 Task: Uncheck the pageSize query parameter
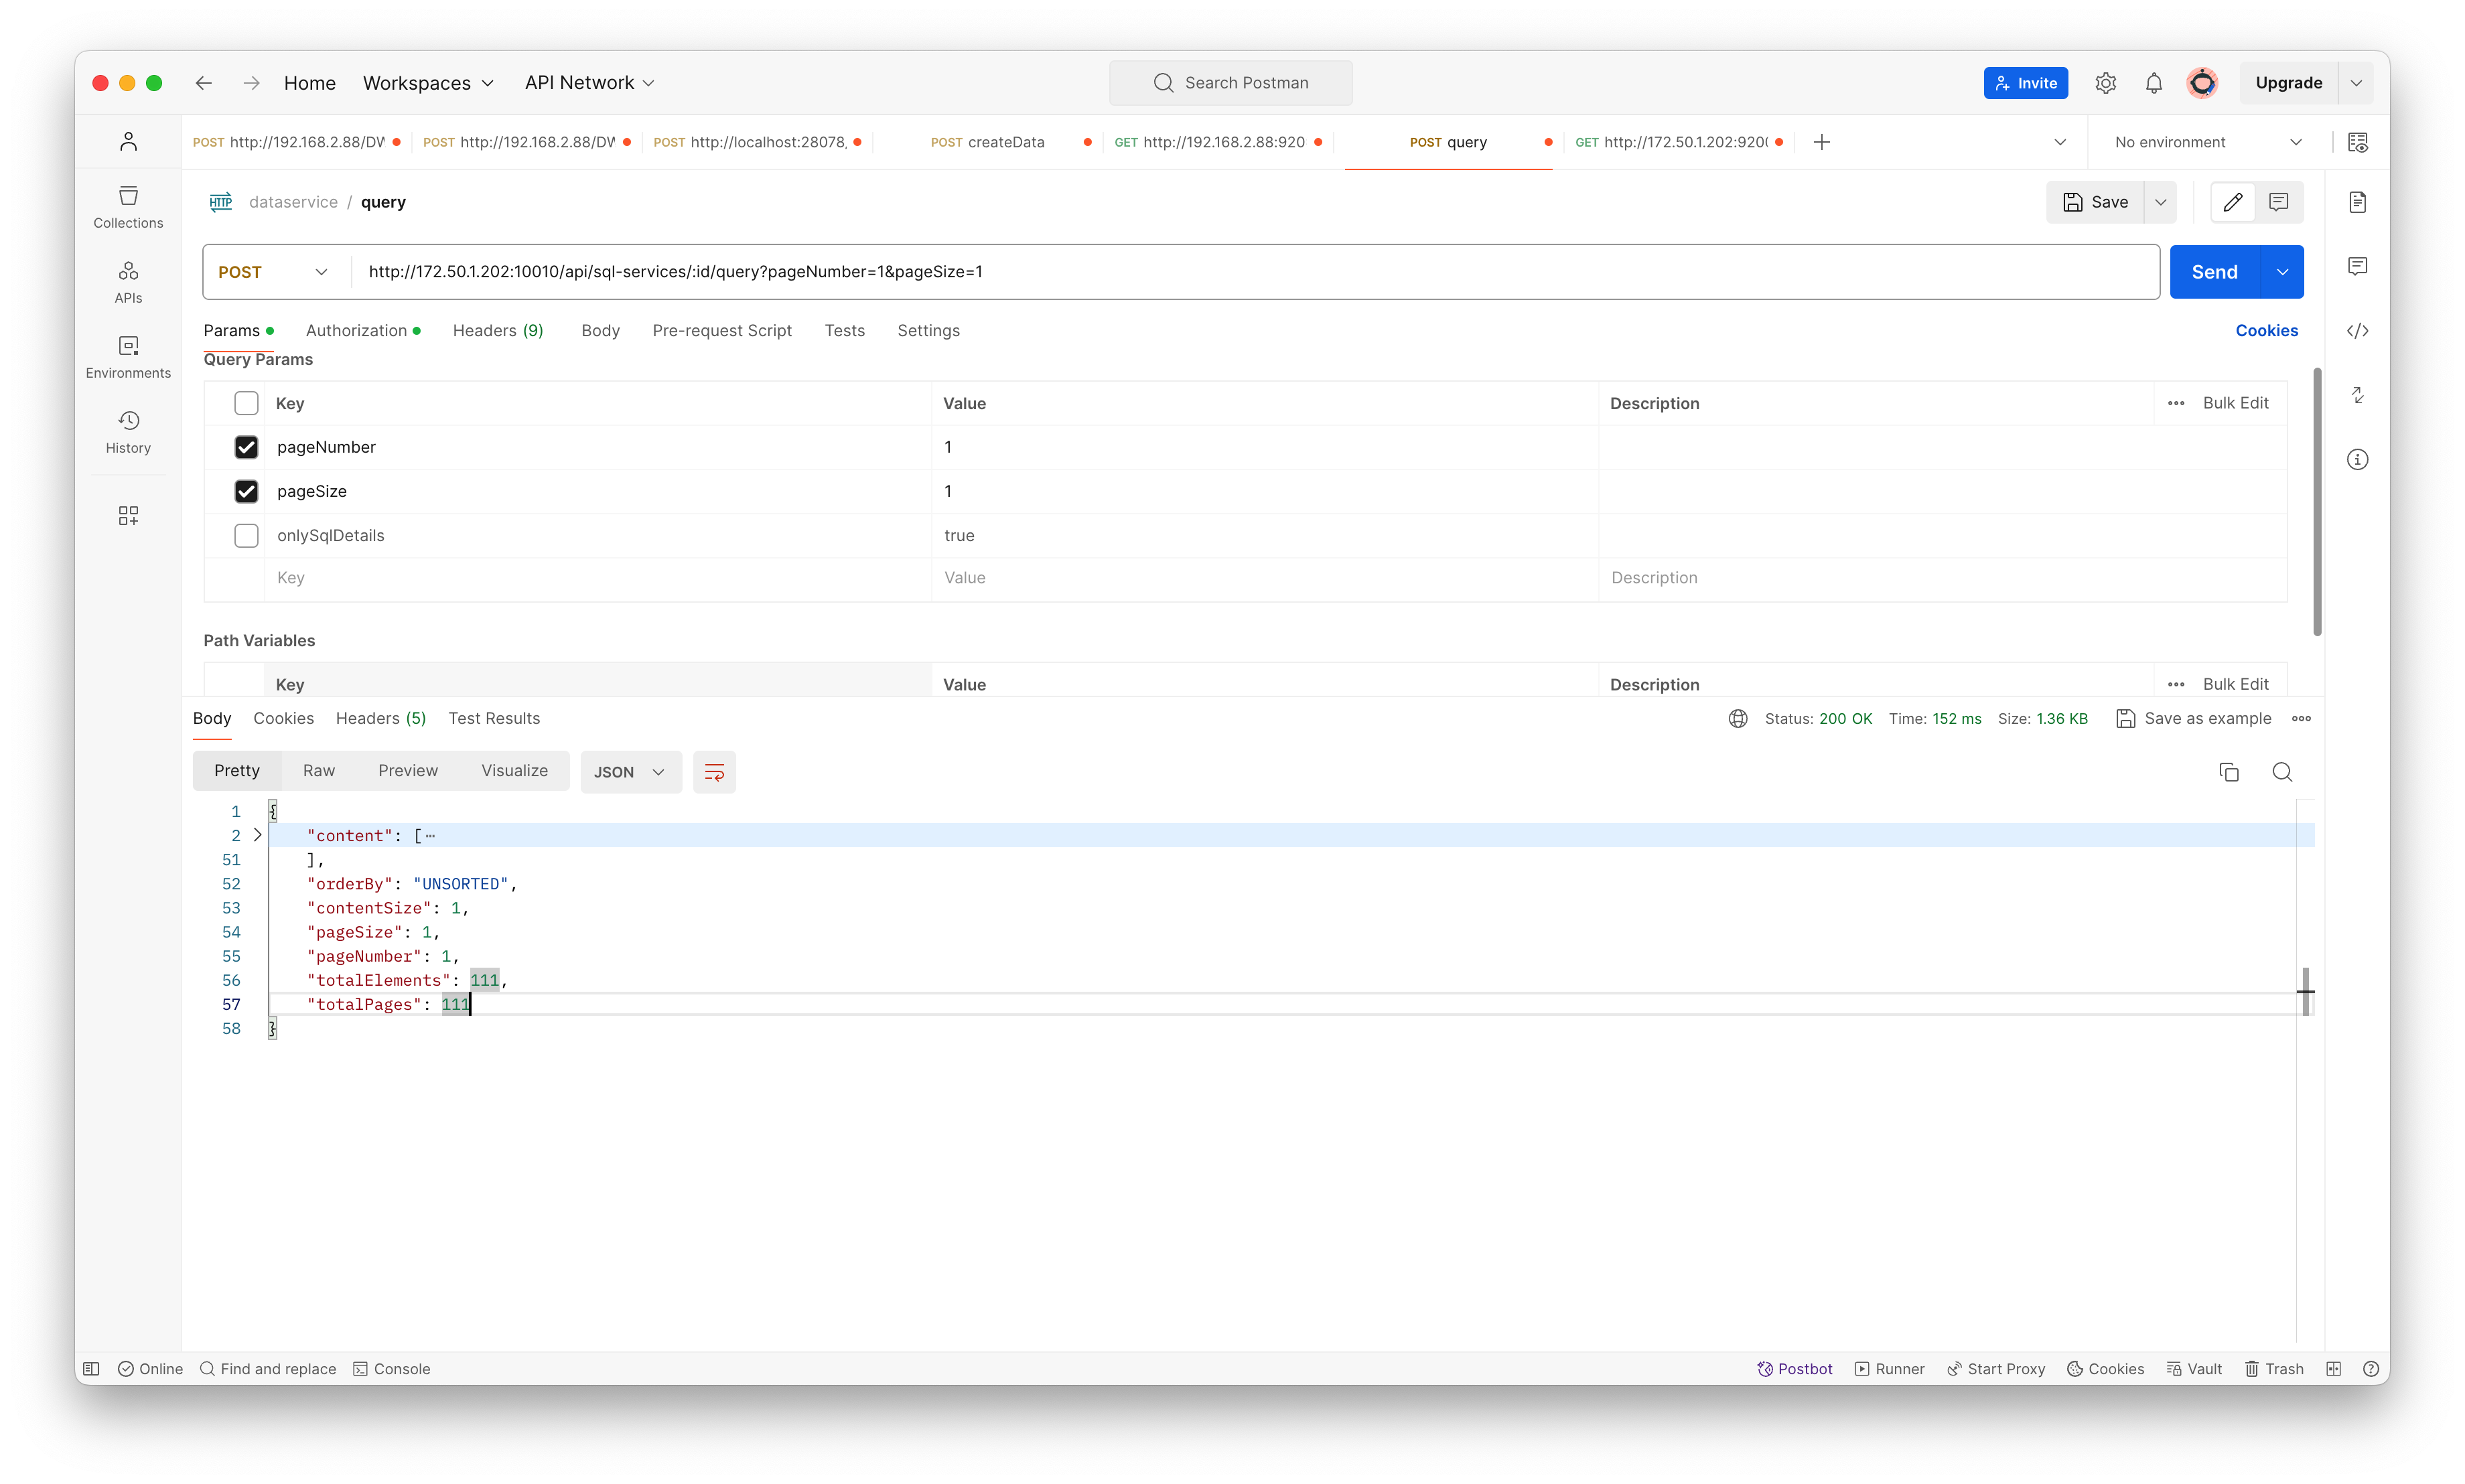[246, 491]
